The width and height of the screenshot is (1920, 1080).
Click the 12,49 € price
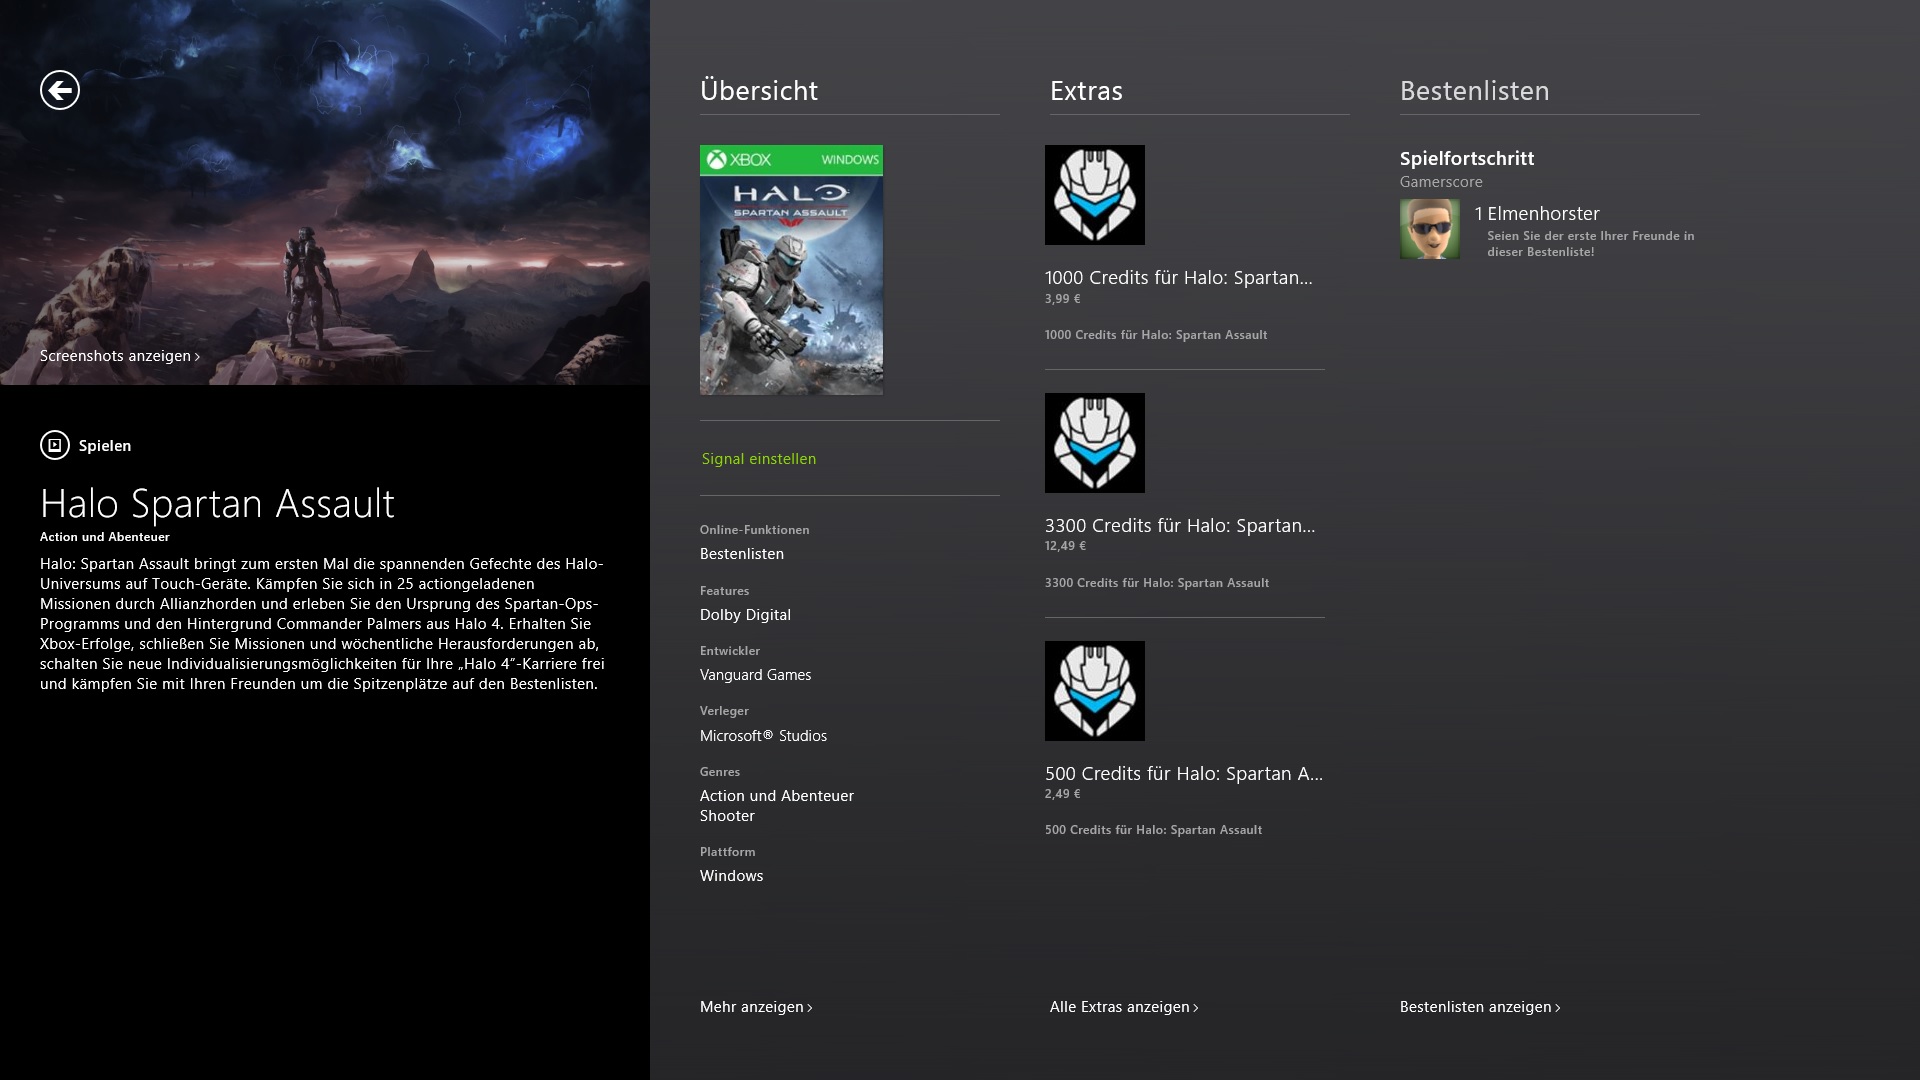(x=1065, y=546)
